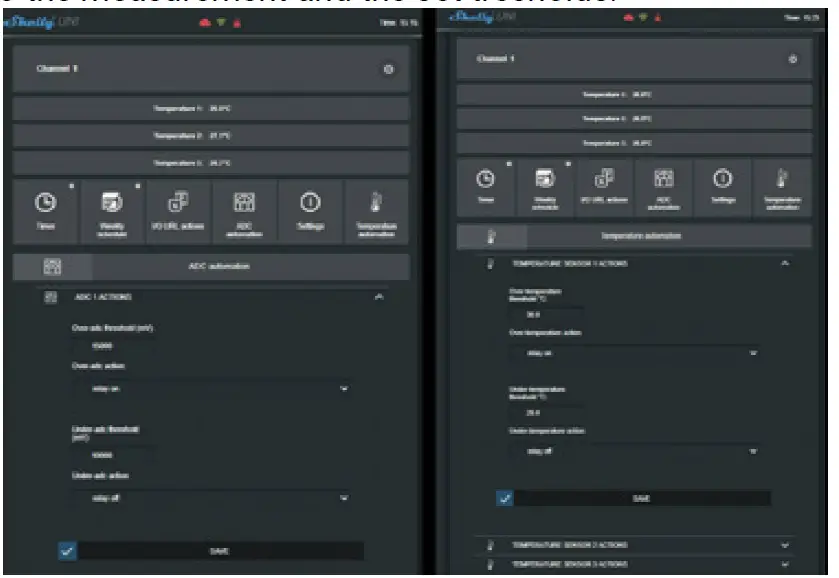
Task: Open Weekly schedule tile on the Temperature page
Action: pos(545,188)
